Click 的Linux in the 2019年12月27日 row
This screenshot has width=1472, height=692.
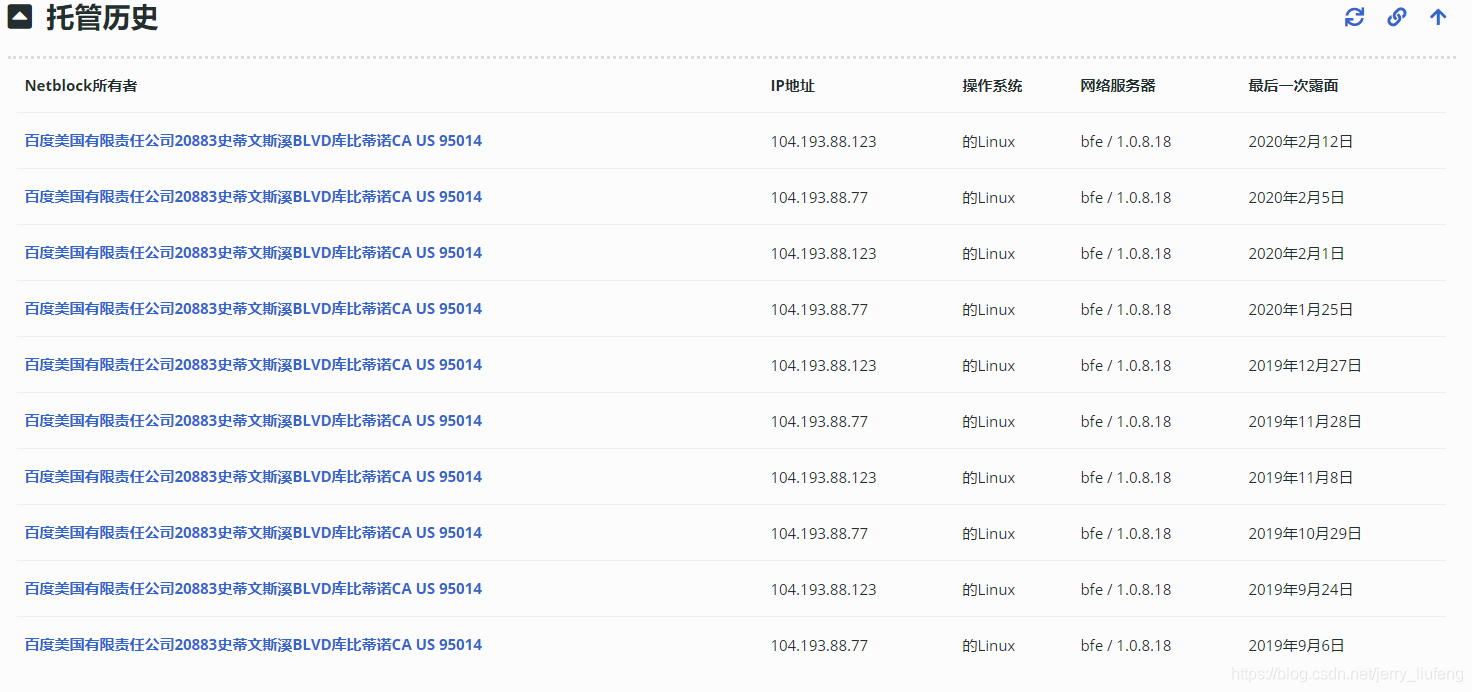click(x=989, y=366)
